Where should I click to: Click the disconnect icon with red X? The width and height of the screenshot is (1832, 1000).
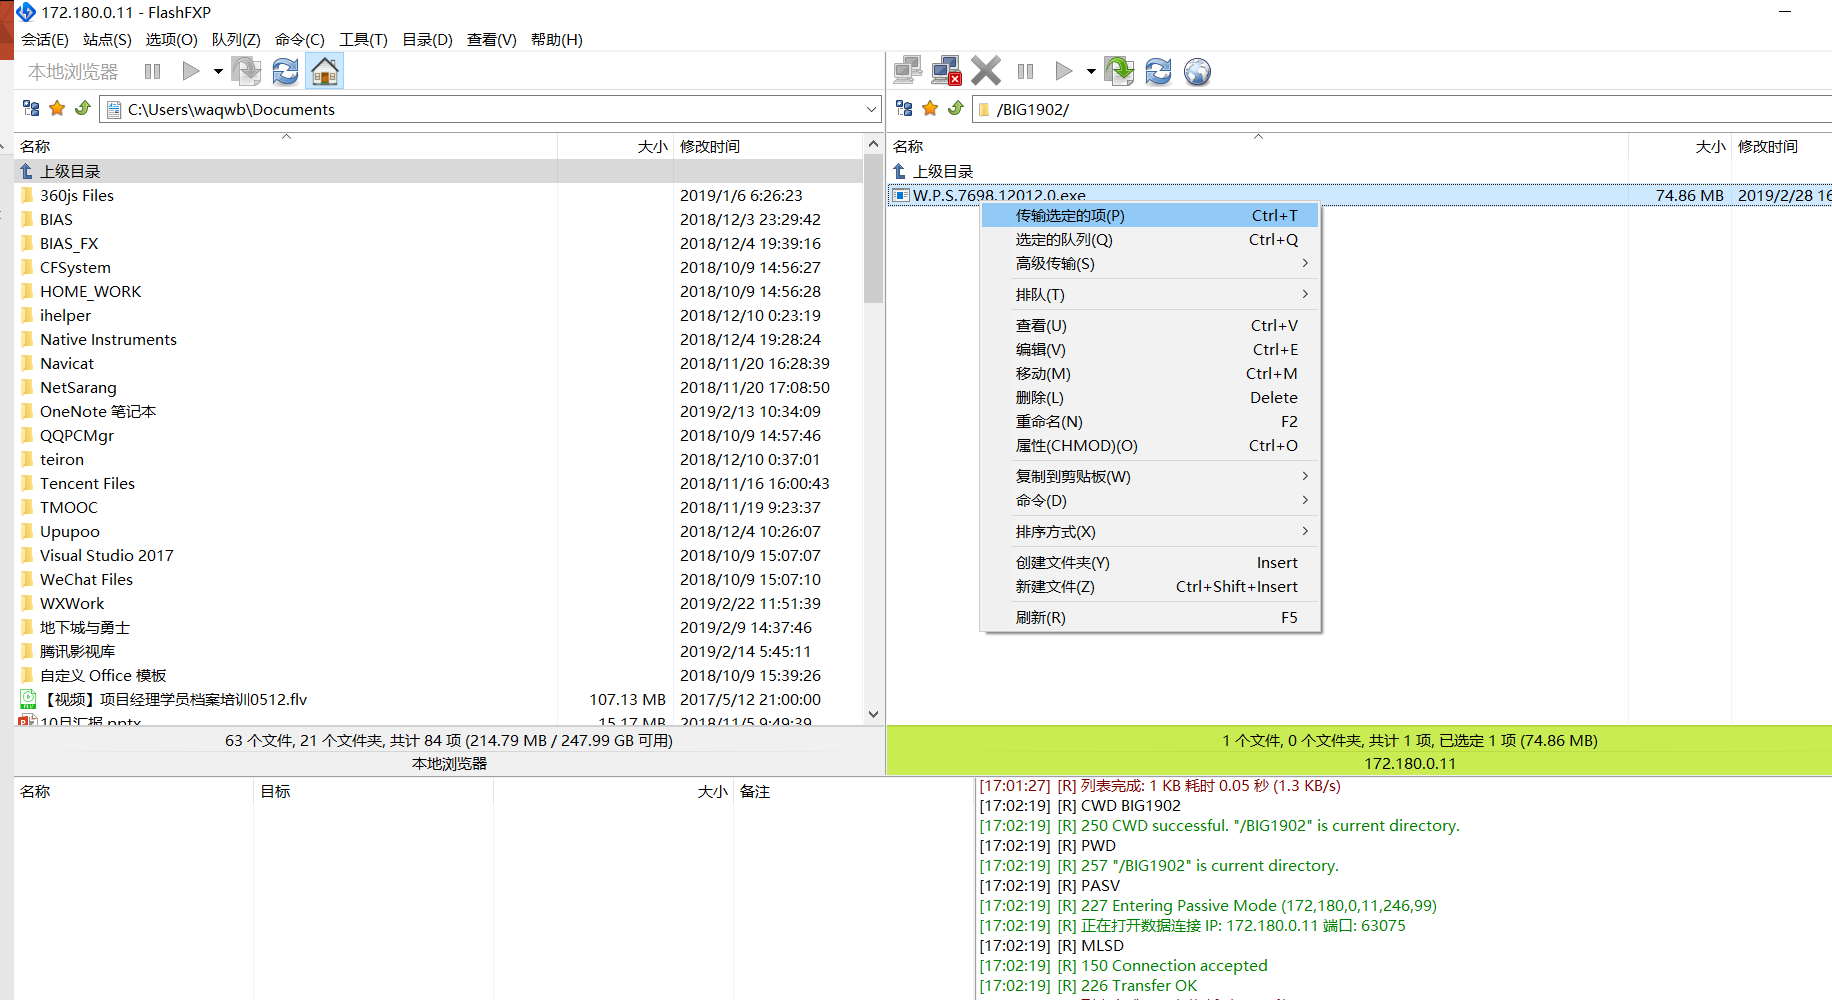point(946,71)
